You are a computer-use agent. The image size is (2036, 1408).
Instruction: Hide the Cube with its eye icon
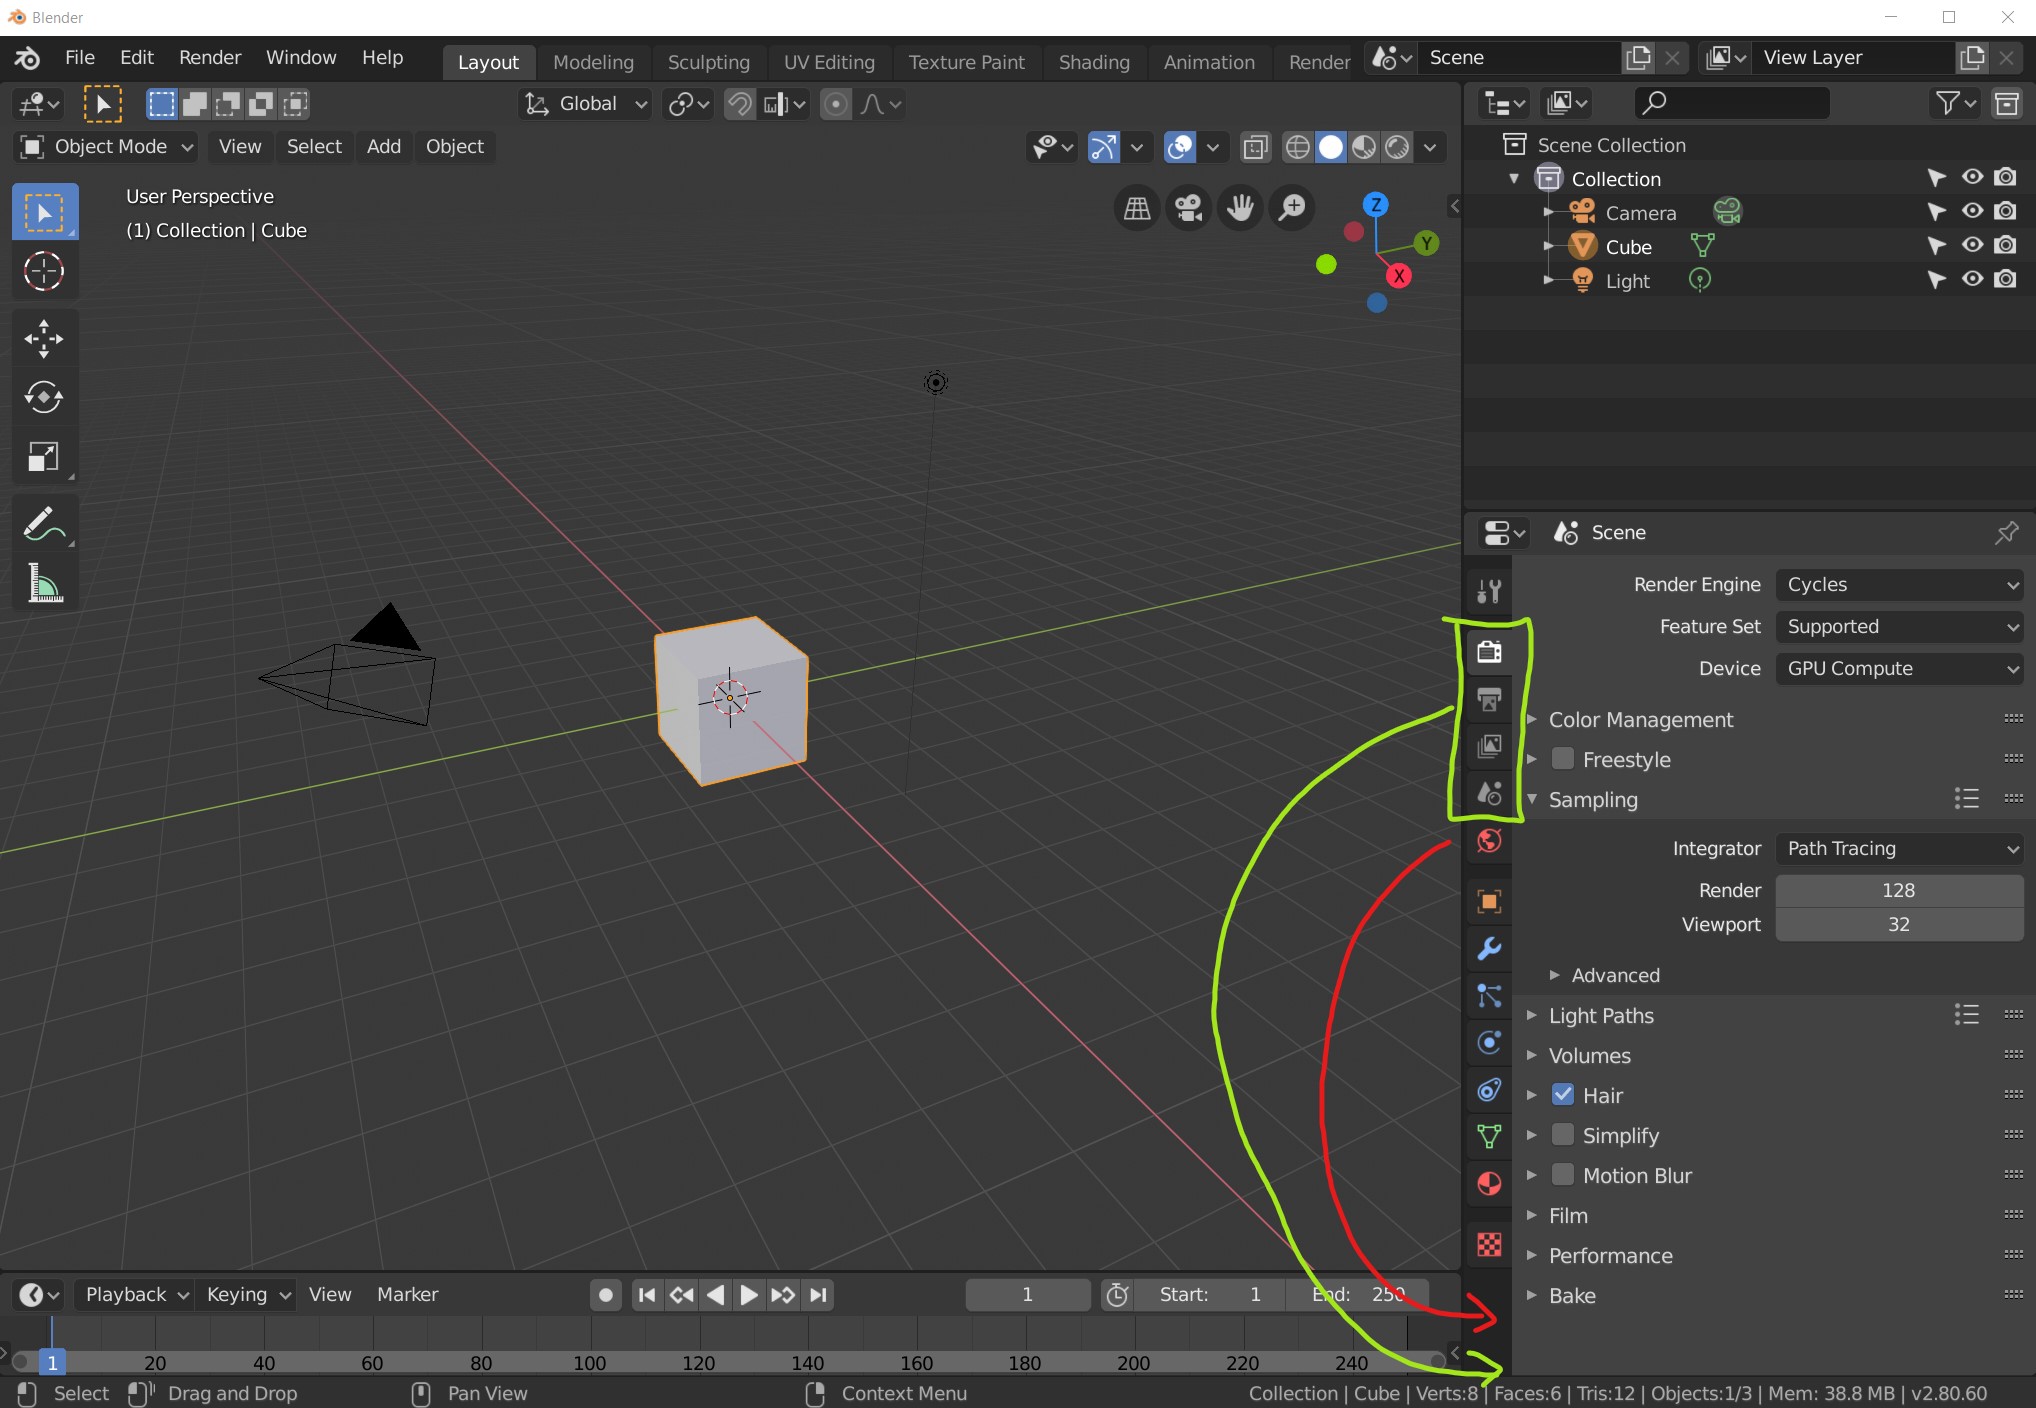[x=1972, y=245]
